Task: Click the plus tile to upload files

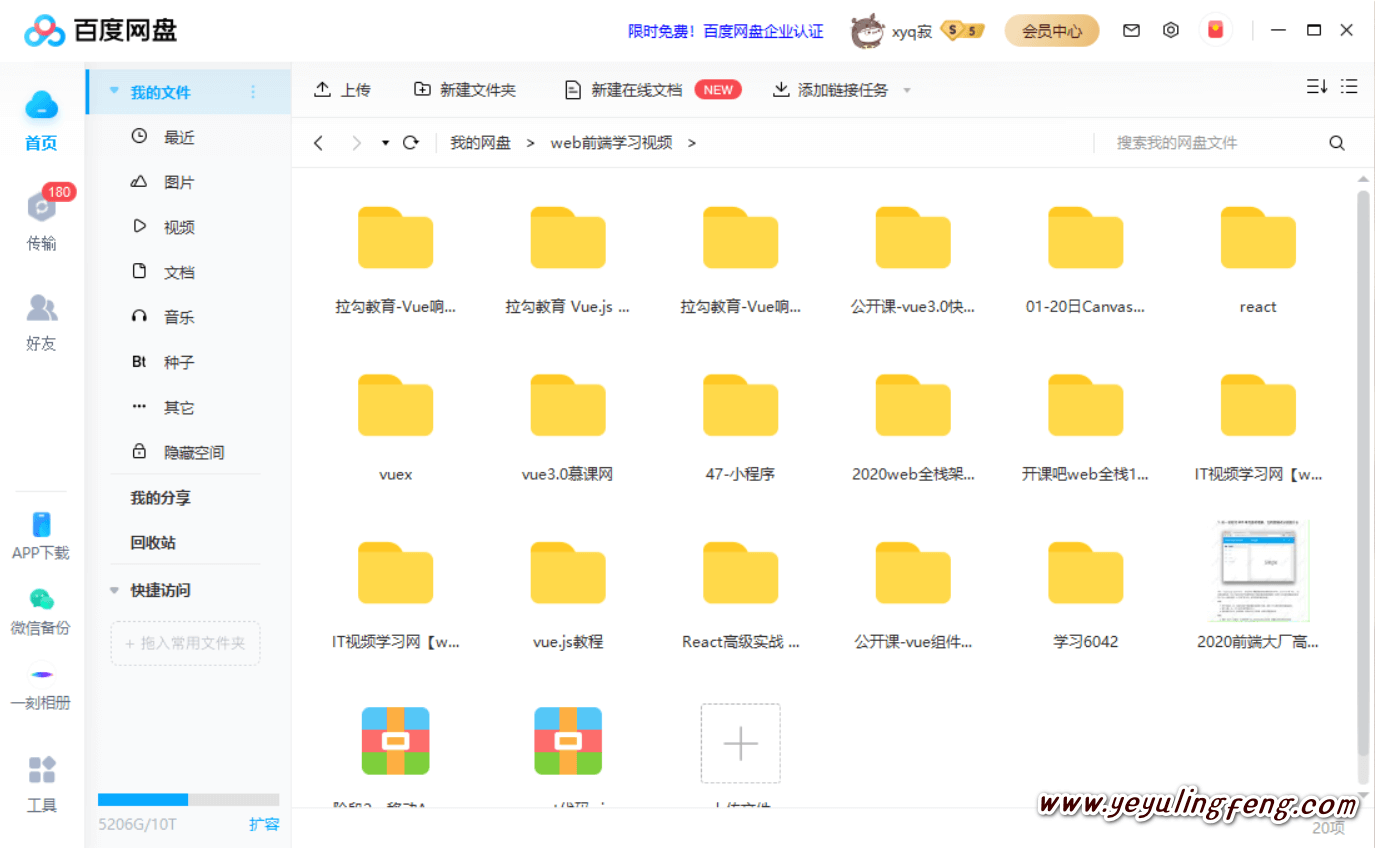Action: click(740, 743)
